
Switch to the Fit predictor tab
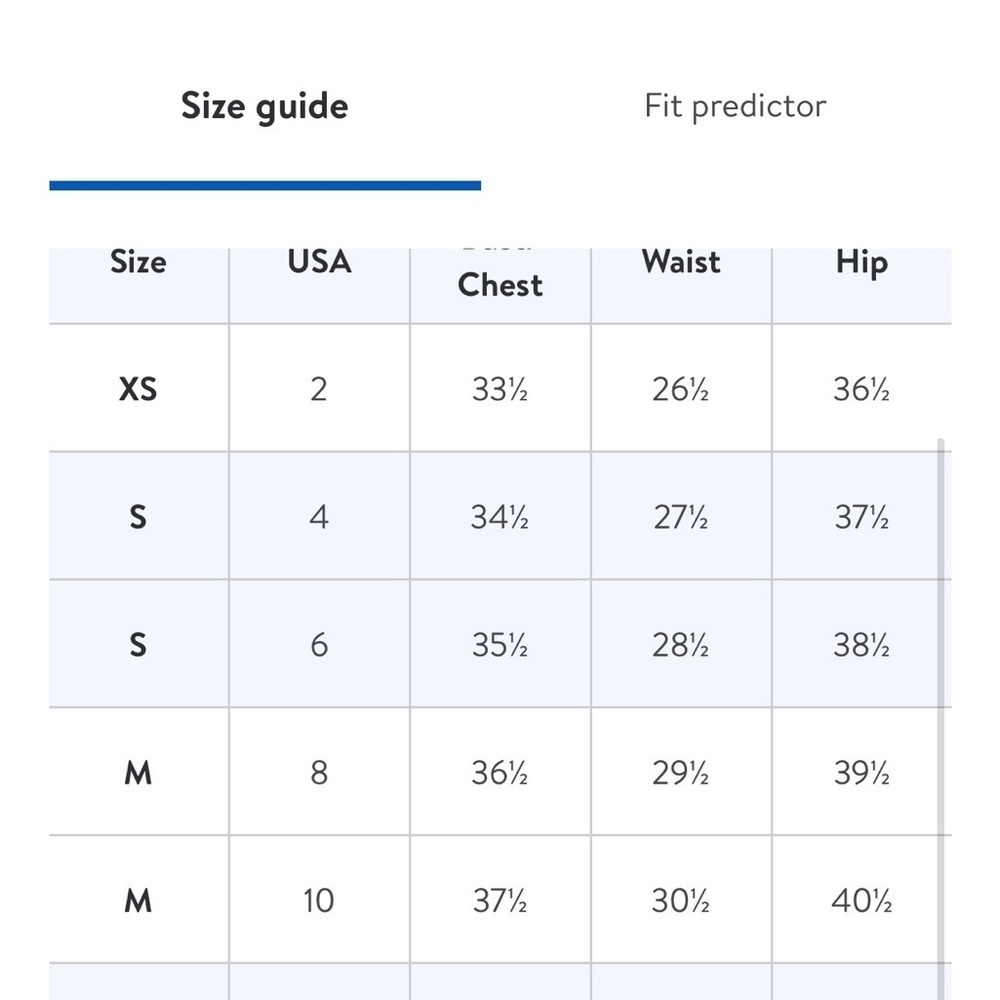pos(735,106)
